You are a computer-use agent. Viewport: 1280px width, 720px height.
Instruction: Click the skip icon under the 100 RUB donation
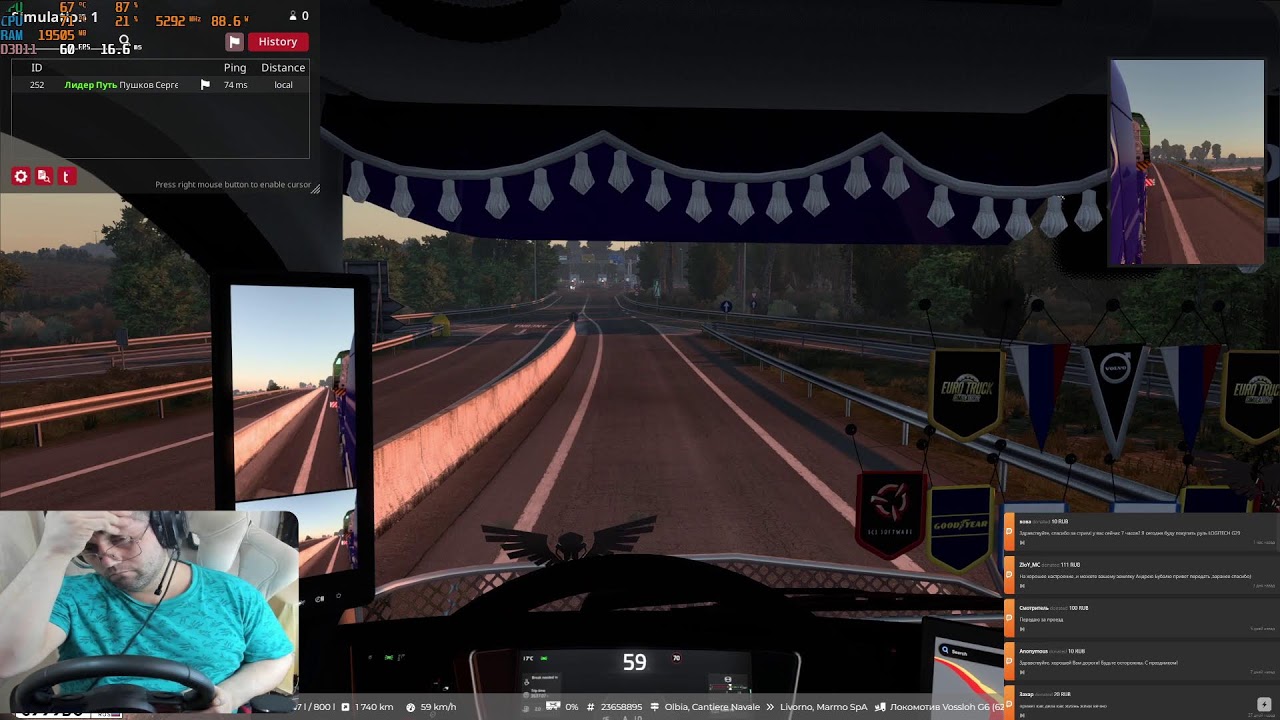tap(1022, 629)
